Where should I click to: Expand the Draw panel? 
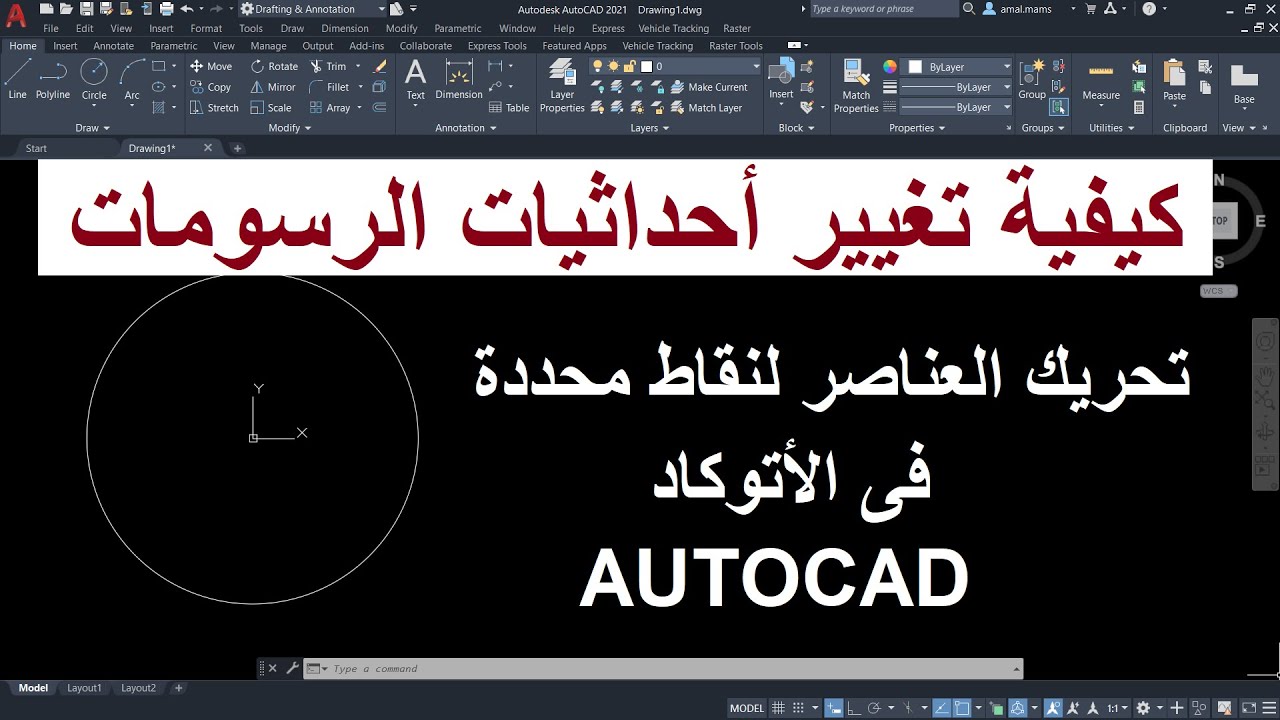coord(92,128)
